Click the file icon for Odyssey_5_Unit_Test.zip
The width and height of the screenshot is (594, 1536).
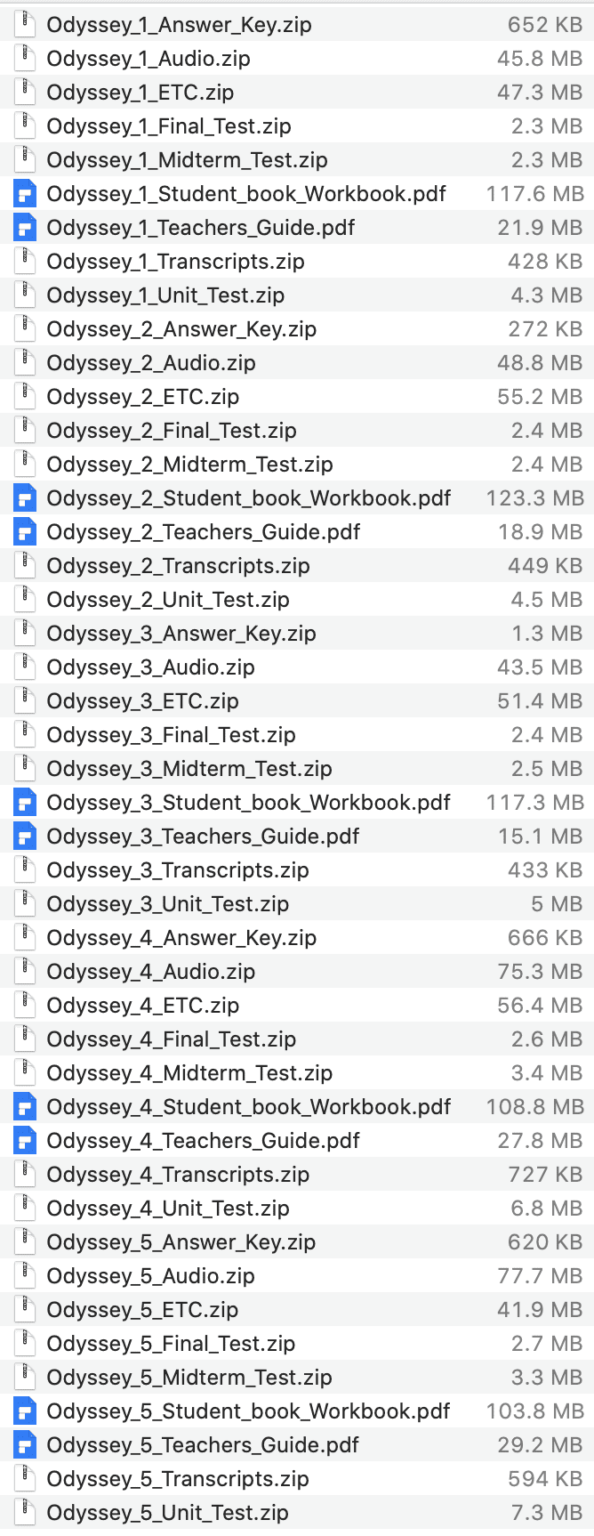coord(24,1513)
